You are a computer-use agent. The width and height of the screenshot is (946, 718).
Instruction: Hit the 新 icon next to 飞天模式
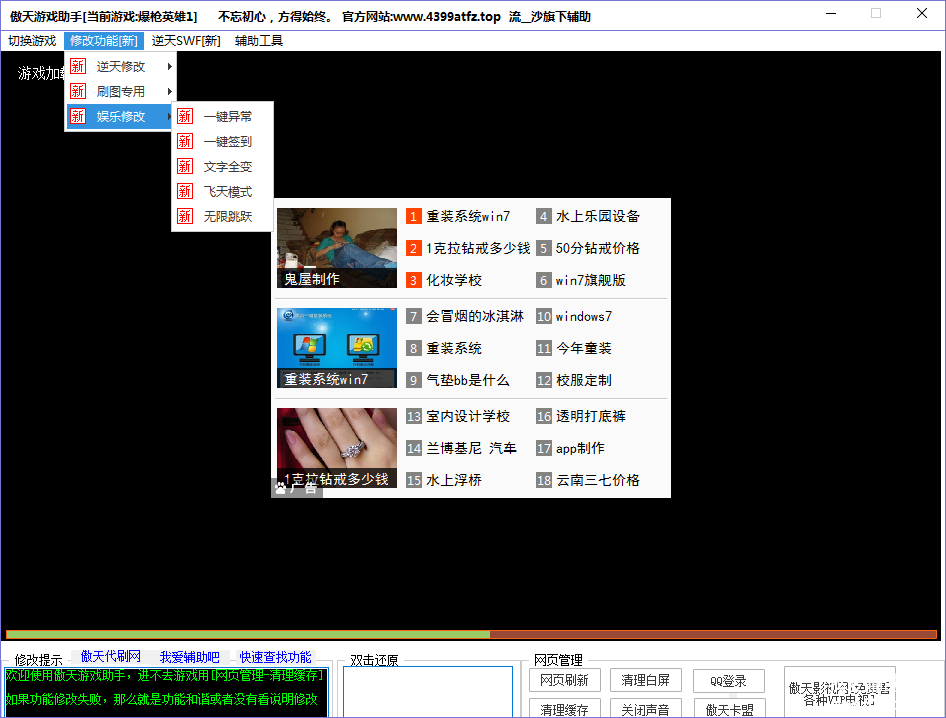[185, 191]
